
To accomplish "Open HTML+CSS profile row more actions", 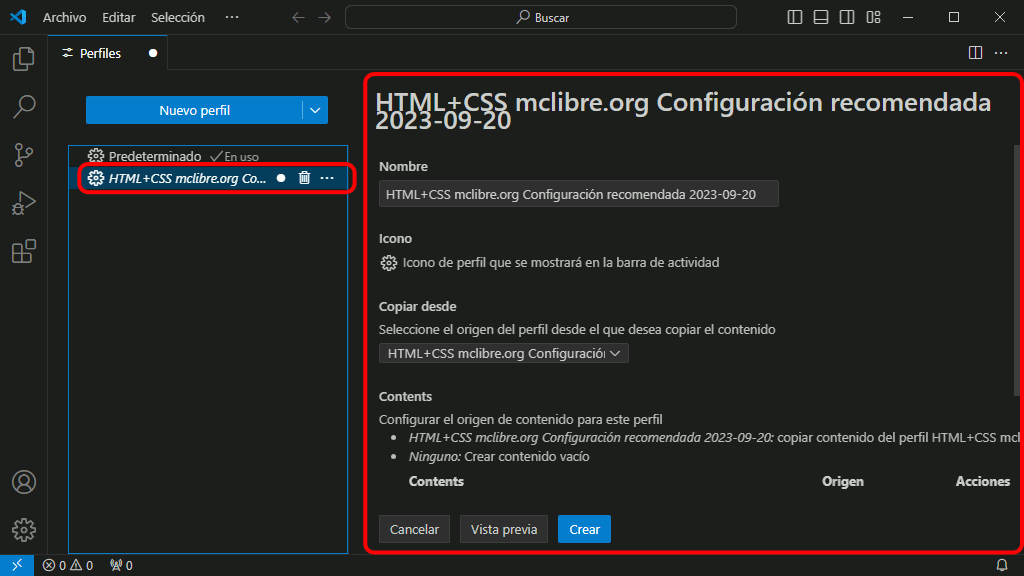I will 327,178.
